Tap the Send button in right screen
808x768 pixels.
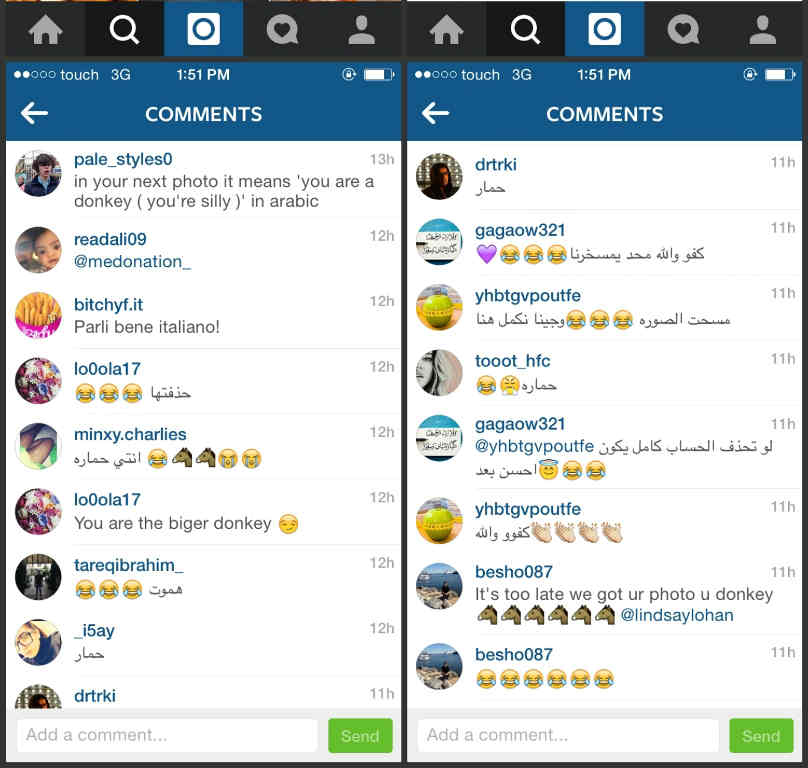[x=761, y=736]
